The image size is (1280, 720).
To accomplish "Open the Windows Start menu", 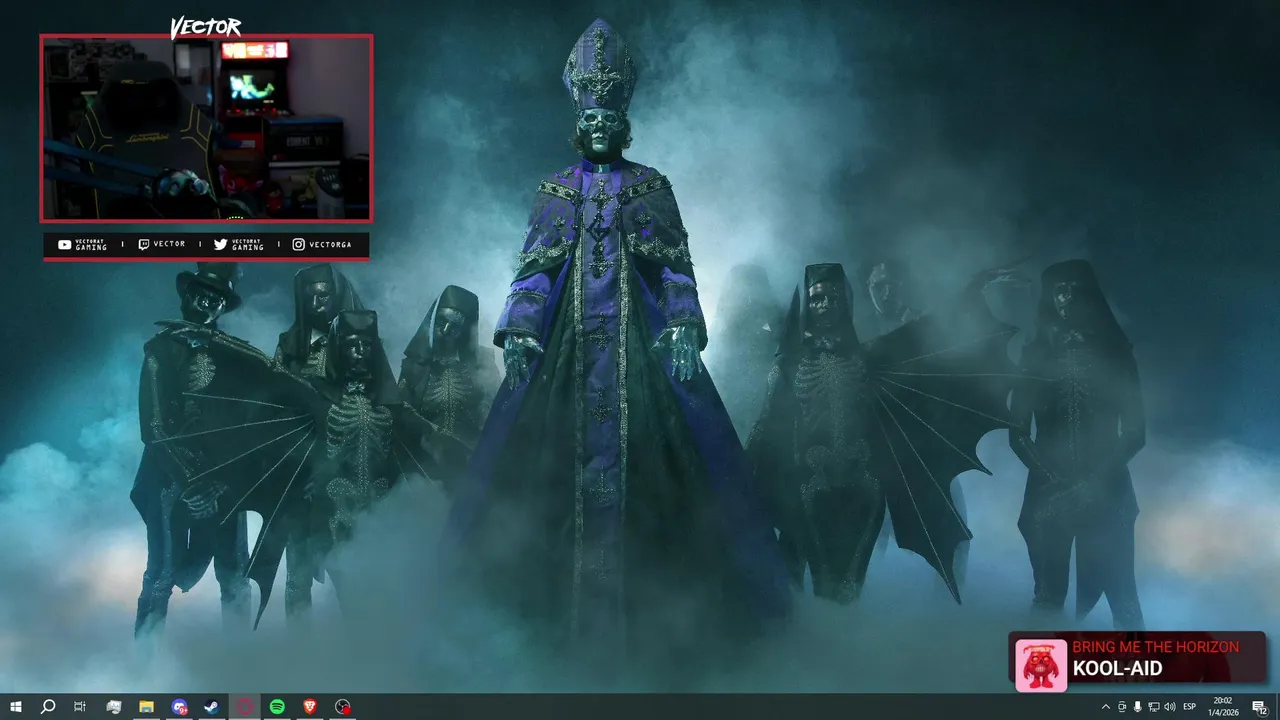I will point(15,707).
